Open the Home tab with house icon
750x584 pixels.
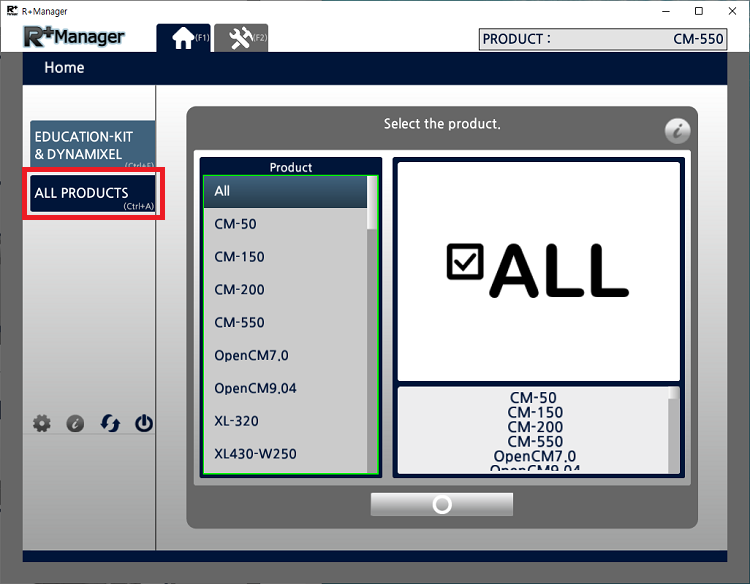183,38
